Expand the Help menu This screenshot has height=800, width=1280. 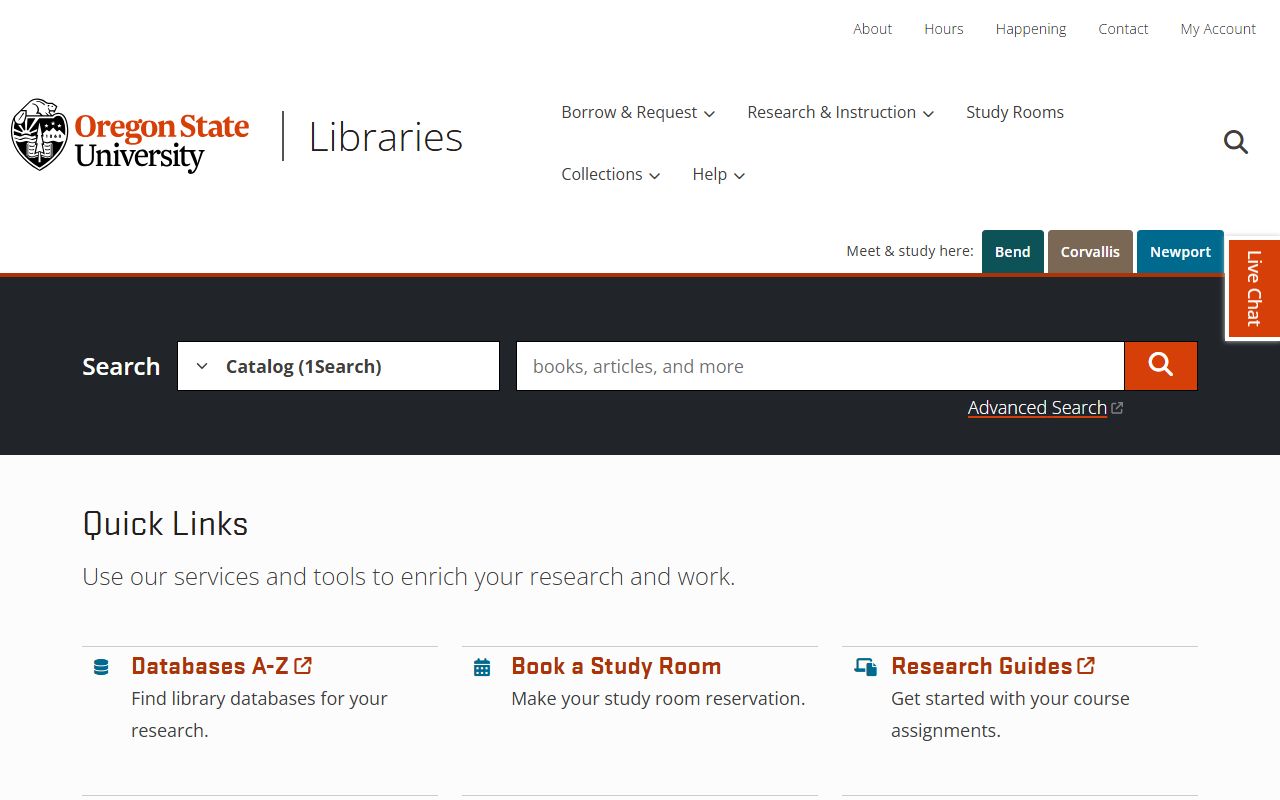[719, 174]
